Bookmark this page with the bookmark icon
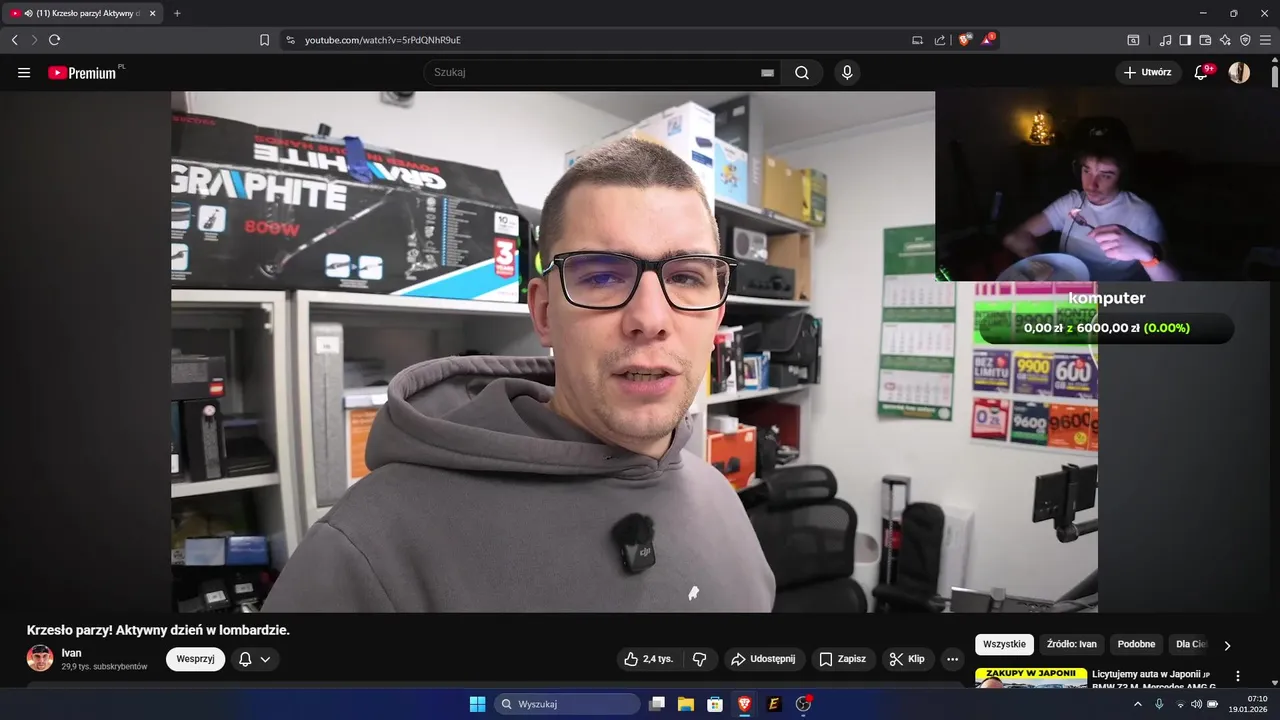The image size is (1280, 720). coord(264,40)
